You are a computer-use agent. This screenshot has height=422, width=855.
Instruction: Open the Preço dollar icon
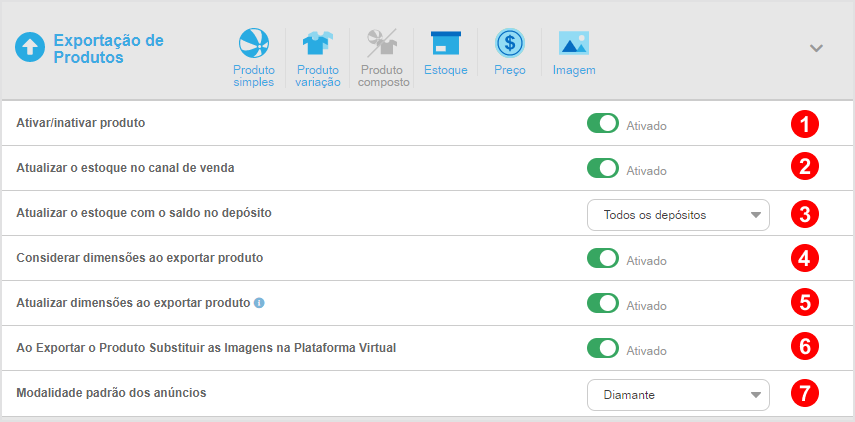[x=510, y=43]
